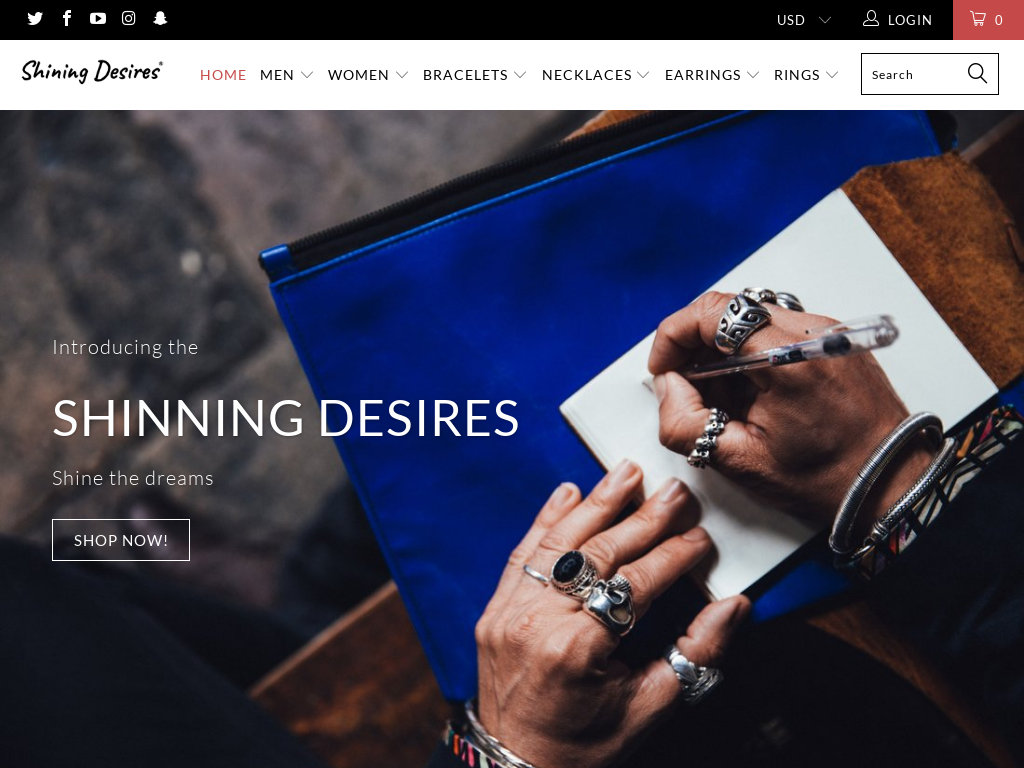This screenshot has height=768, width=1024.
Task: Open the shopping cart icon
Action: pyautogui.click(x=978, y=19)
